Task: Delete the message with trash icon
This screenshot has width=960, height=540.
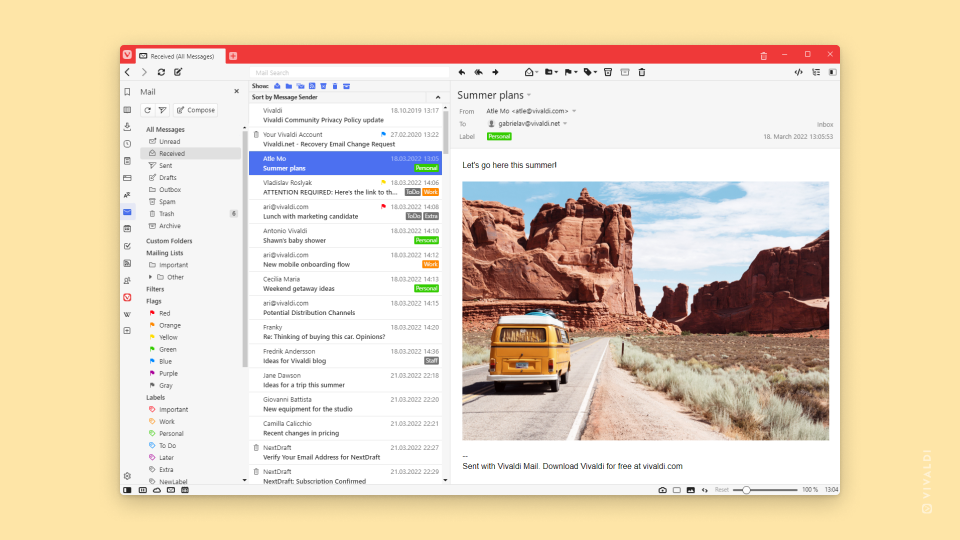Action: point(642,72)
